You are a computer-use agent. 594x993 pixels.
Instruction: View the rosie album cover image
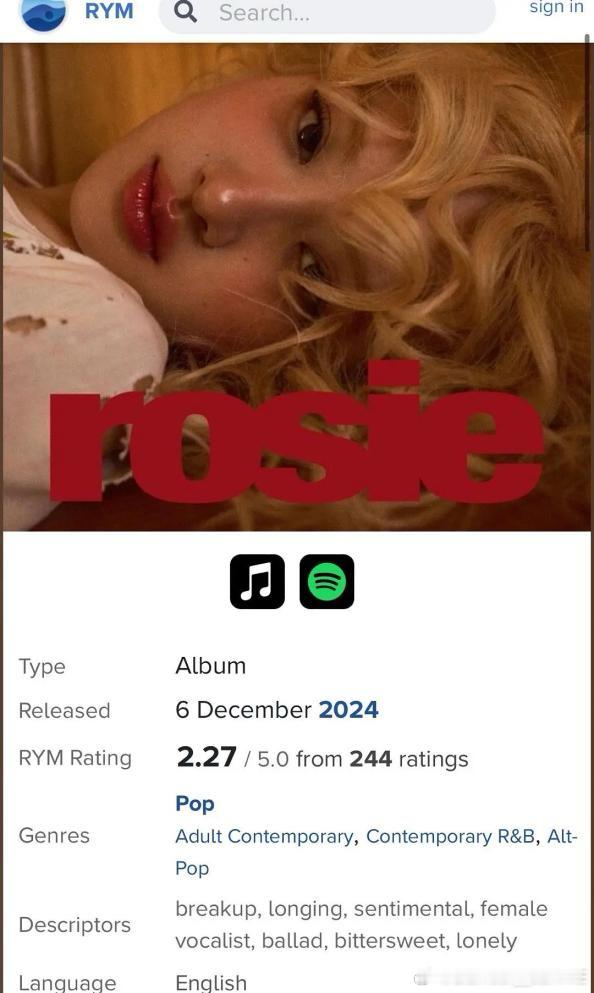[296, 287]
